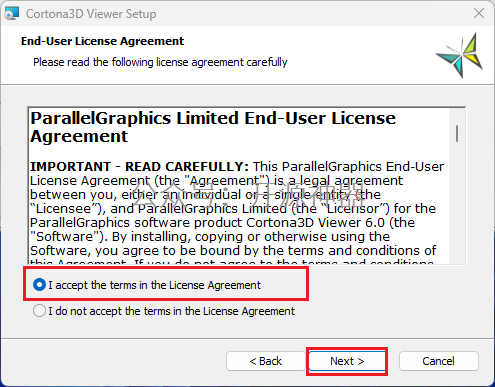Click the "End-User License Agreement" page heading
The height and width of the screenshot is (387, 495).
pos(102,41)
